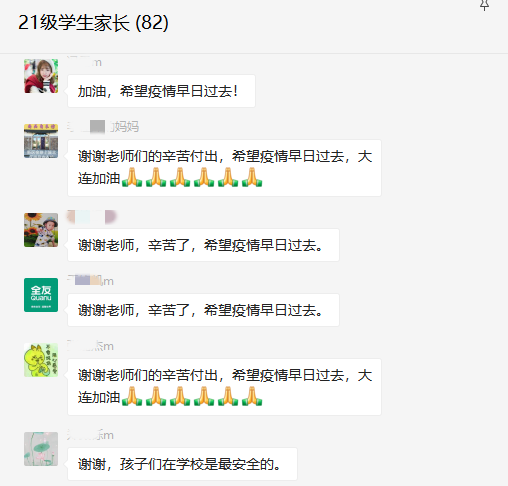Open the storefront avatar profile

point(41,141)
